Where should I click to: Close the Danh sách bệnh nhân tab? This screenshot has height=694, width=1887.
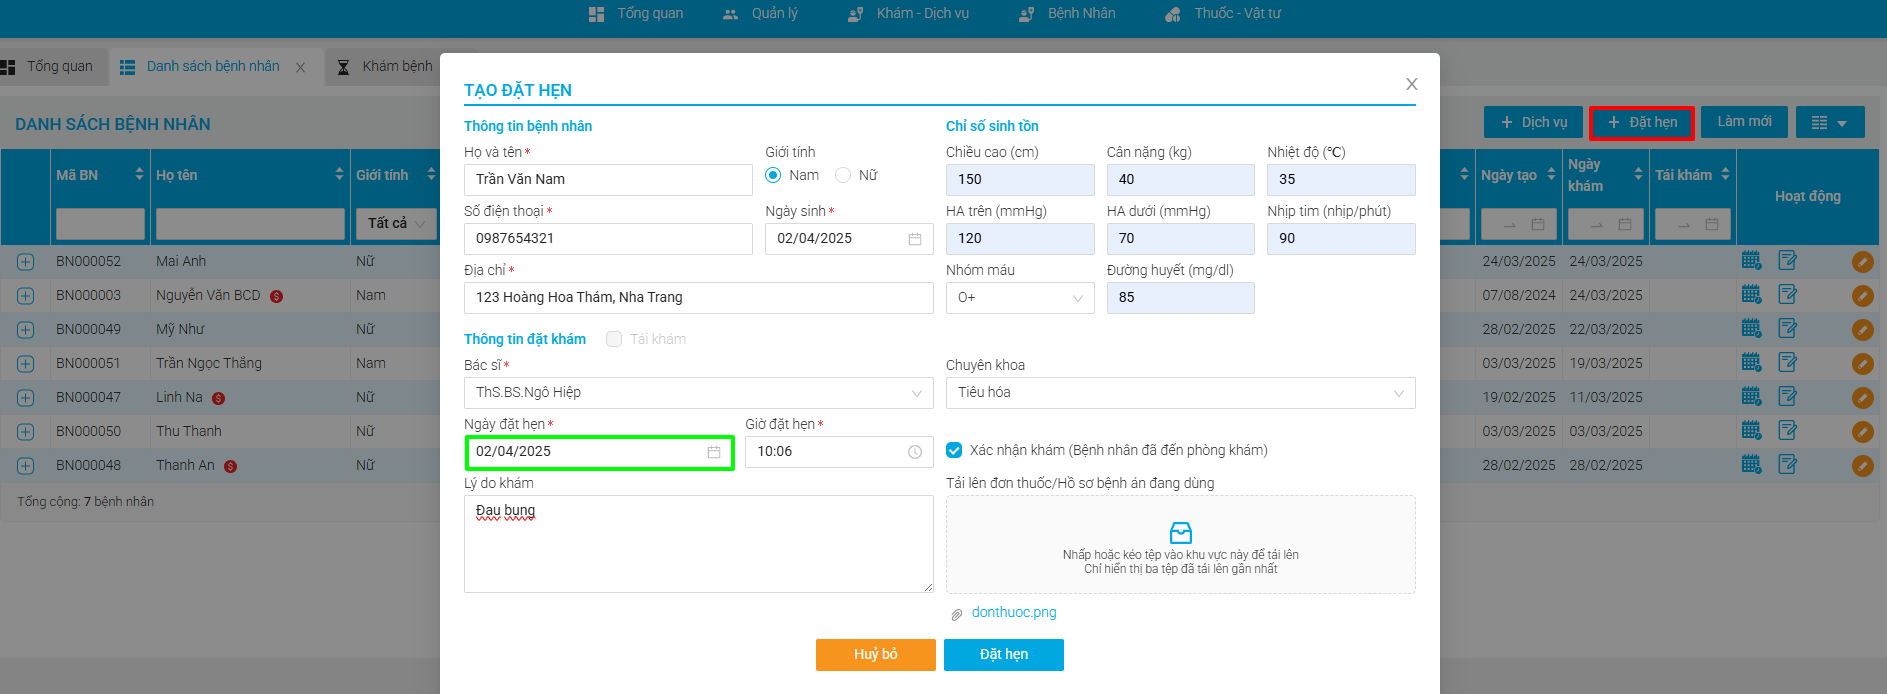tap(301, 67)
